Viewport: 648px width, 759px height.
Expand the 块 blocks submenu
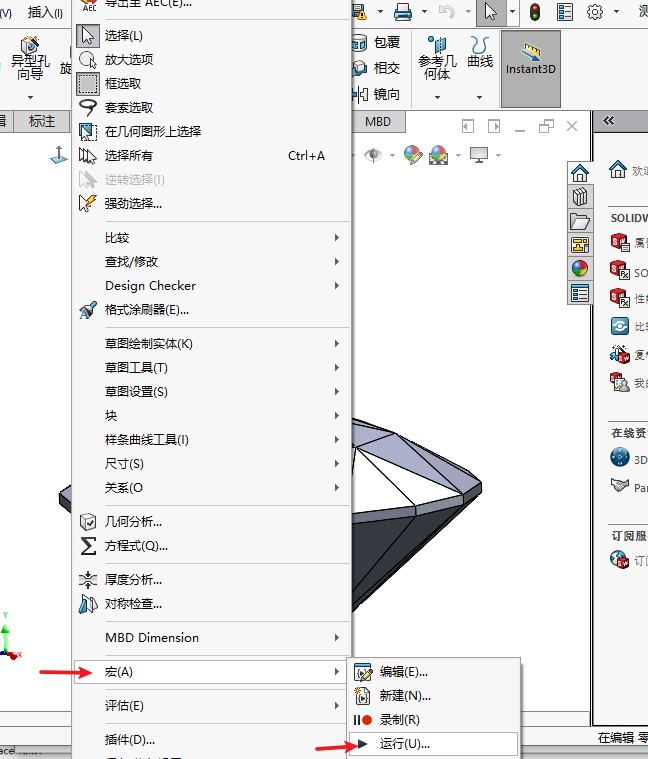212,416
